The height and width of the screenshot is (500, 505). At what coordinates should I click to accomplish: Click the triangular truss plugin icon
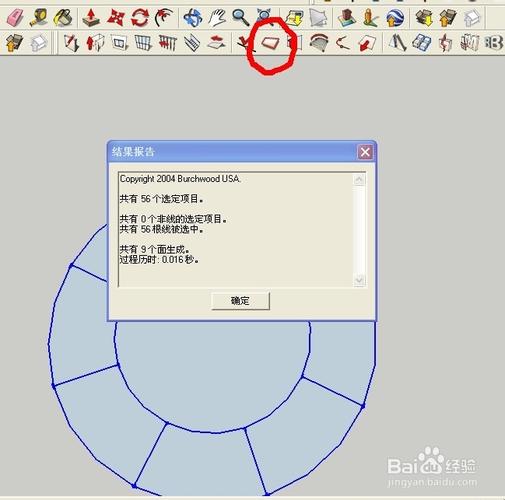(x=397, y=43)
